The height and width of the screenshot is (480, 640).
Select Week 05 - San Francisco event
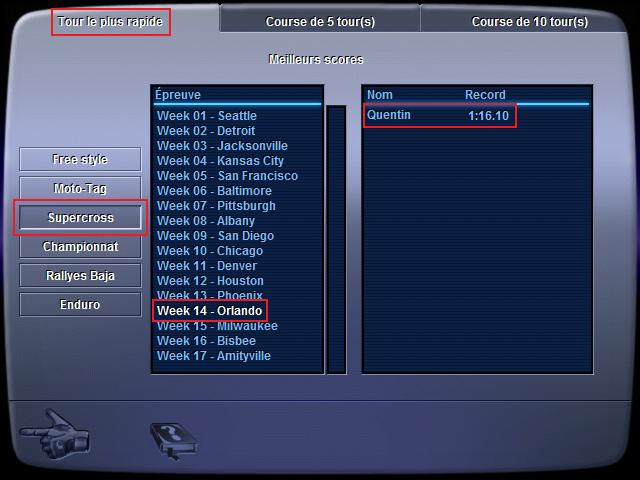click(227, 176)
